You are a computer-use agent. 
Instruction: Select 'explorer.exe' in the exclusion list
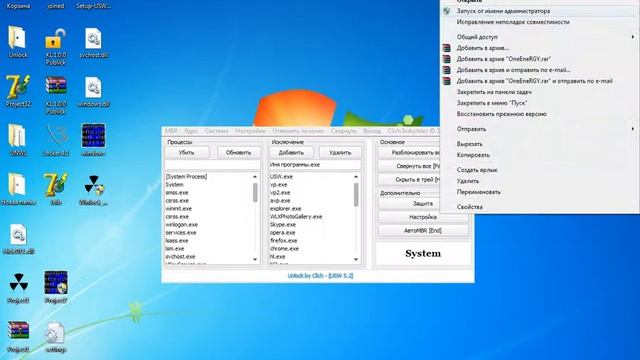285,209
